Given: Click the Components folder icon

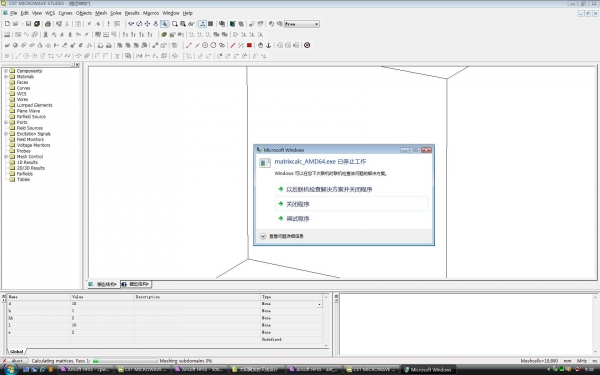Looking at the screenshot, I should point(12,71).
